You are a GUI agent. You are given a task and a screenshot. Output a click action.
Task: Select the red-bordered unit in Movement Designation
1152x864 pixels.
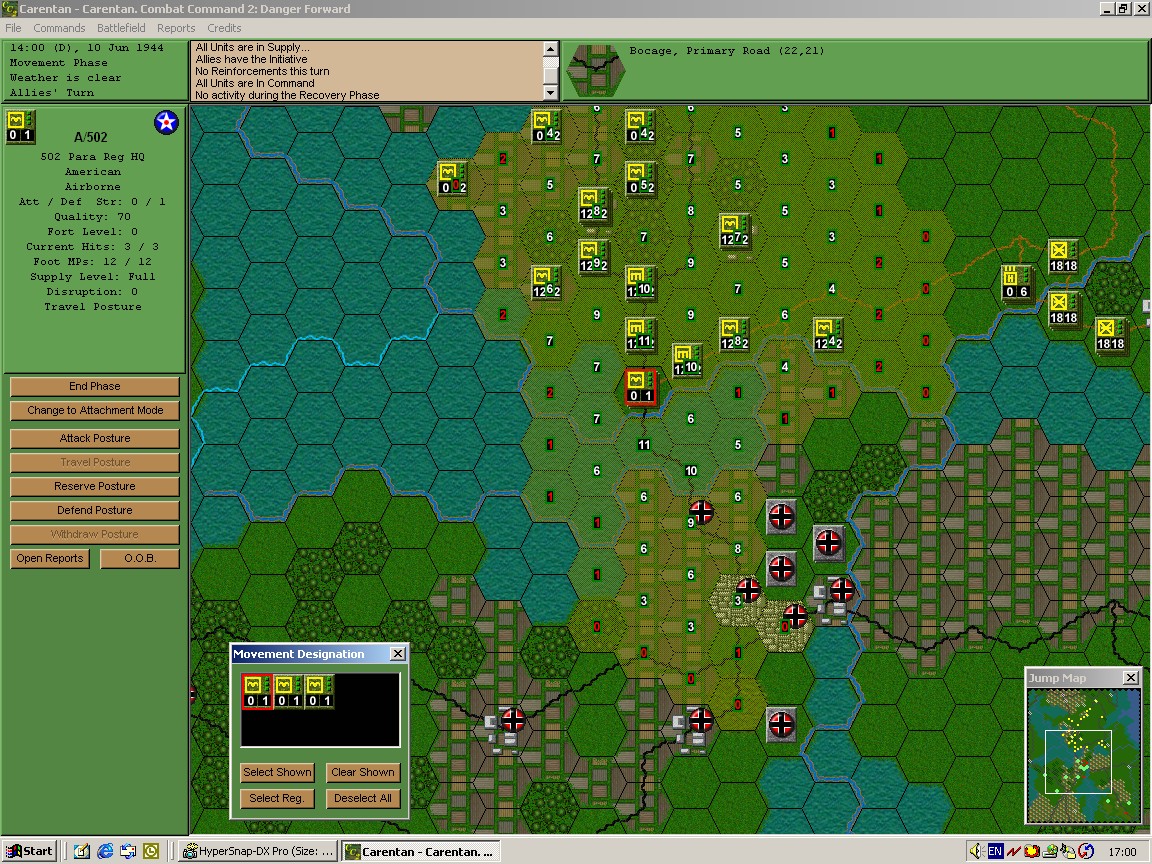pos(257,692)
